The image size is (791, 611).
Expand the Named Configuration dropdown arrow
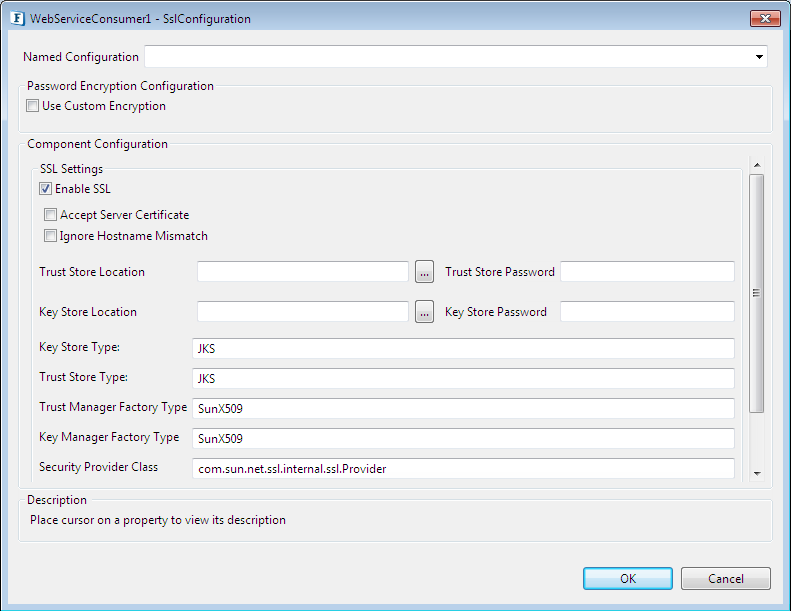[759, 57]
